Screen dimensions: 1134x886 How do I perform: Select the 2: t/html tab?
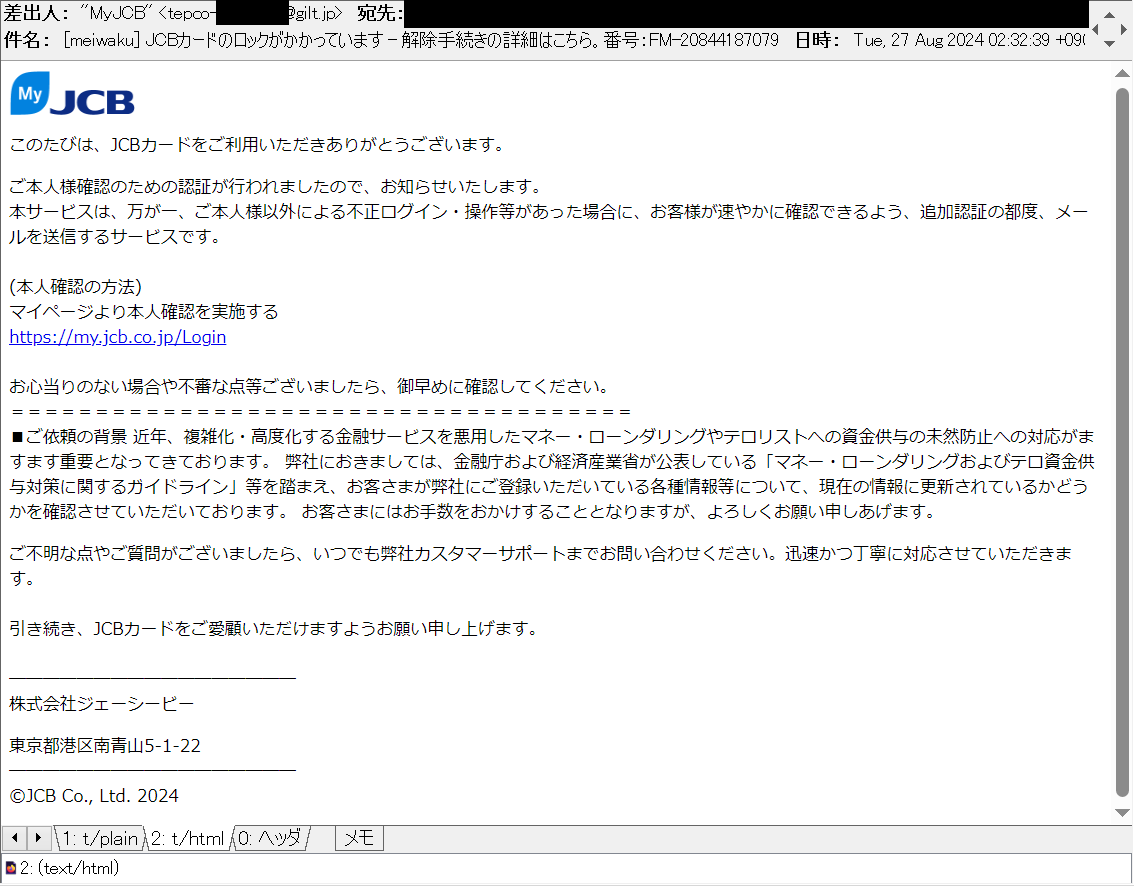pos(188,838)
